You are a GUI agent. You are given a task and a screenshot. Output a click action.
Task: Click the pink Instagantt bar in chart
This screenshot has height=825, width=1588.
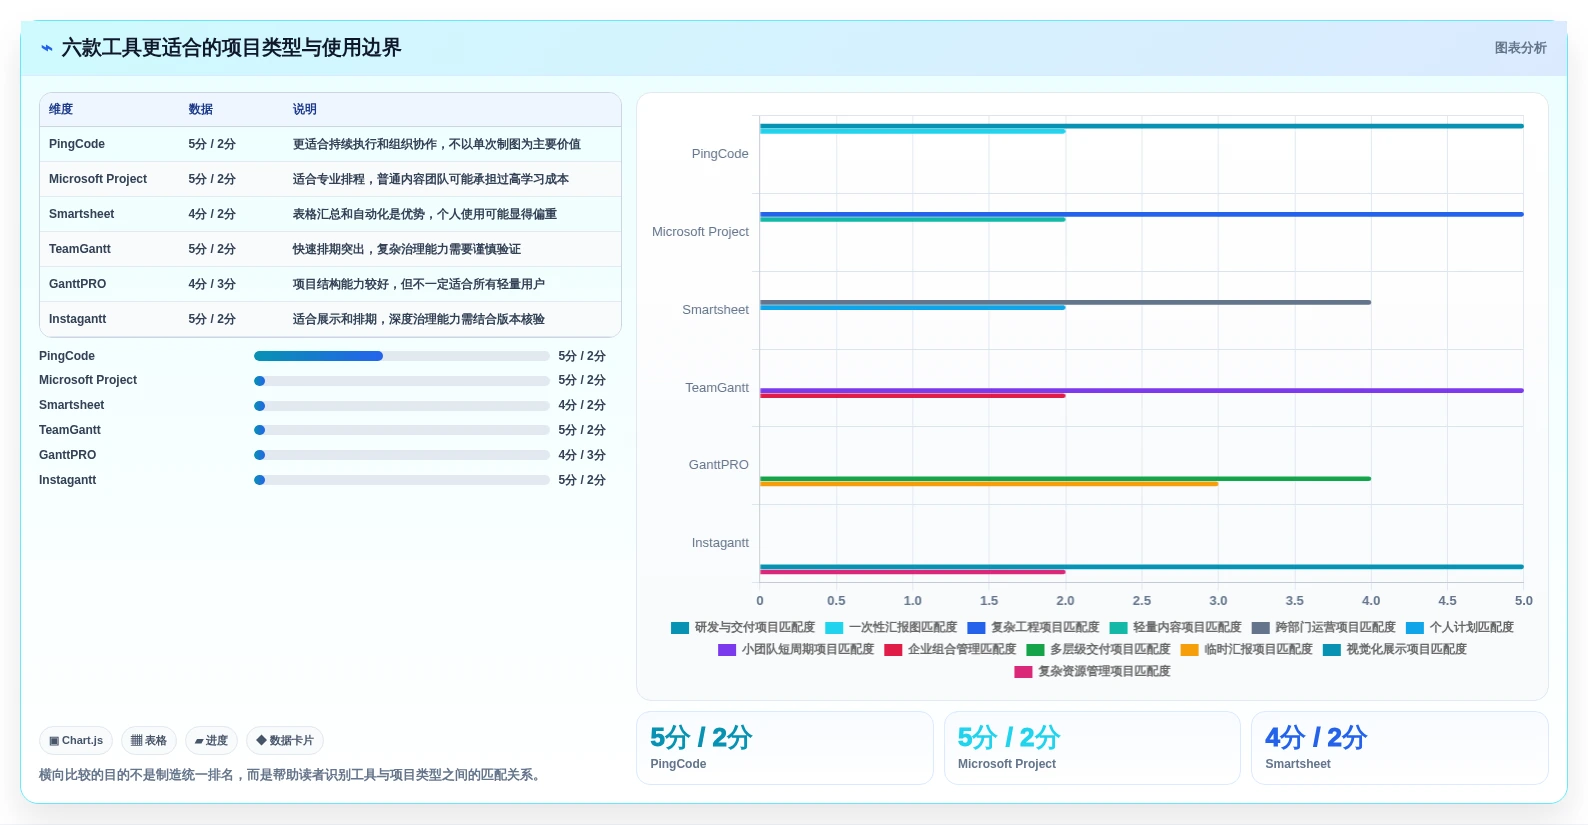(x=912, y=572)
